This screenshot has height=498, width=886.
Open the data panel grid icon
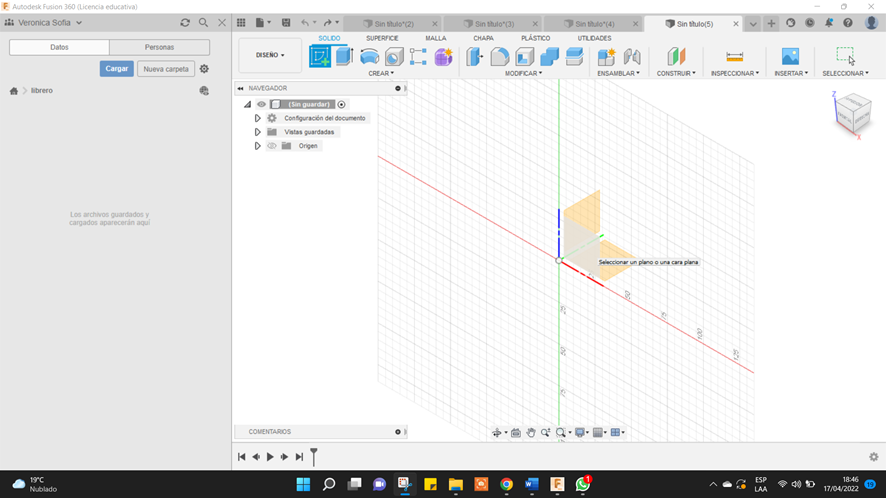coord(241,23)
